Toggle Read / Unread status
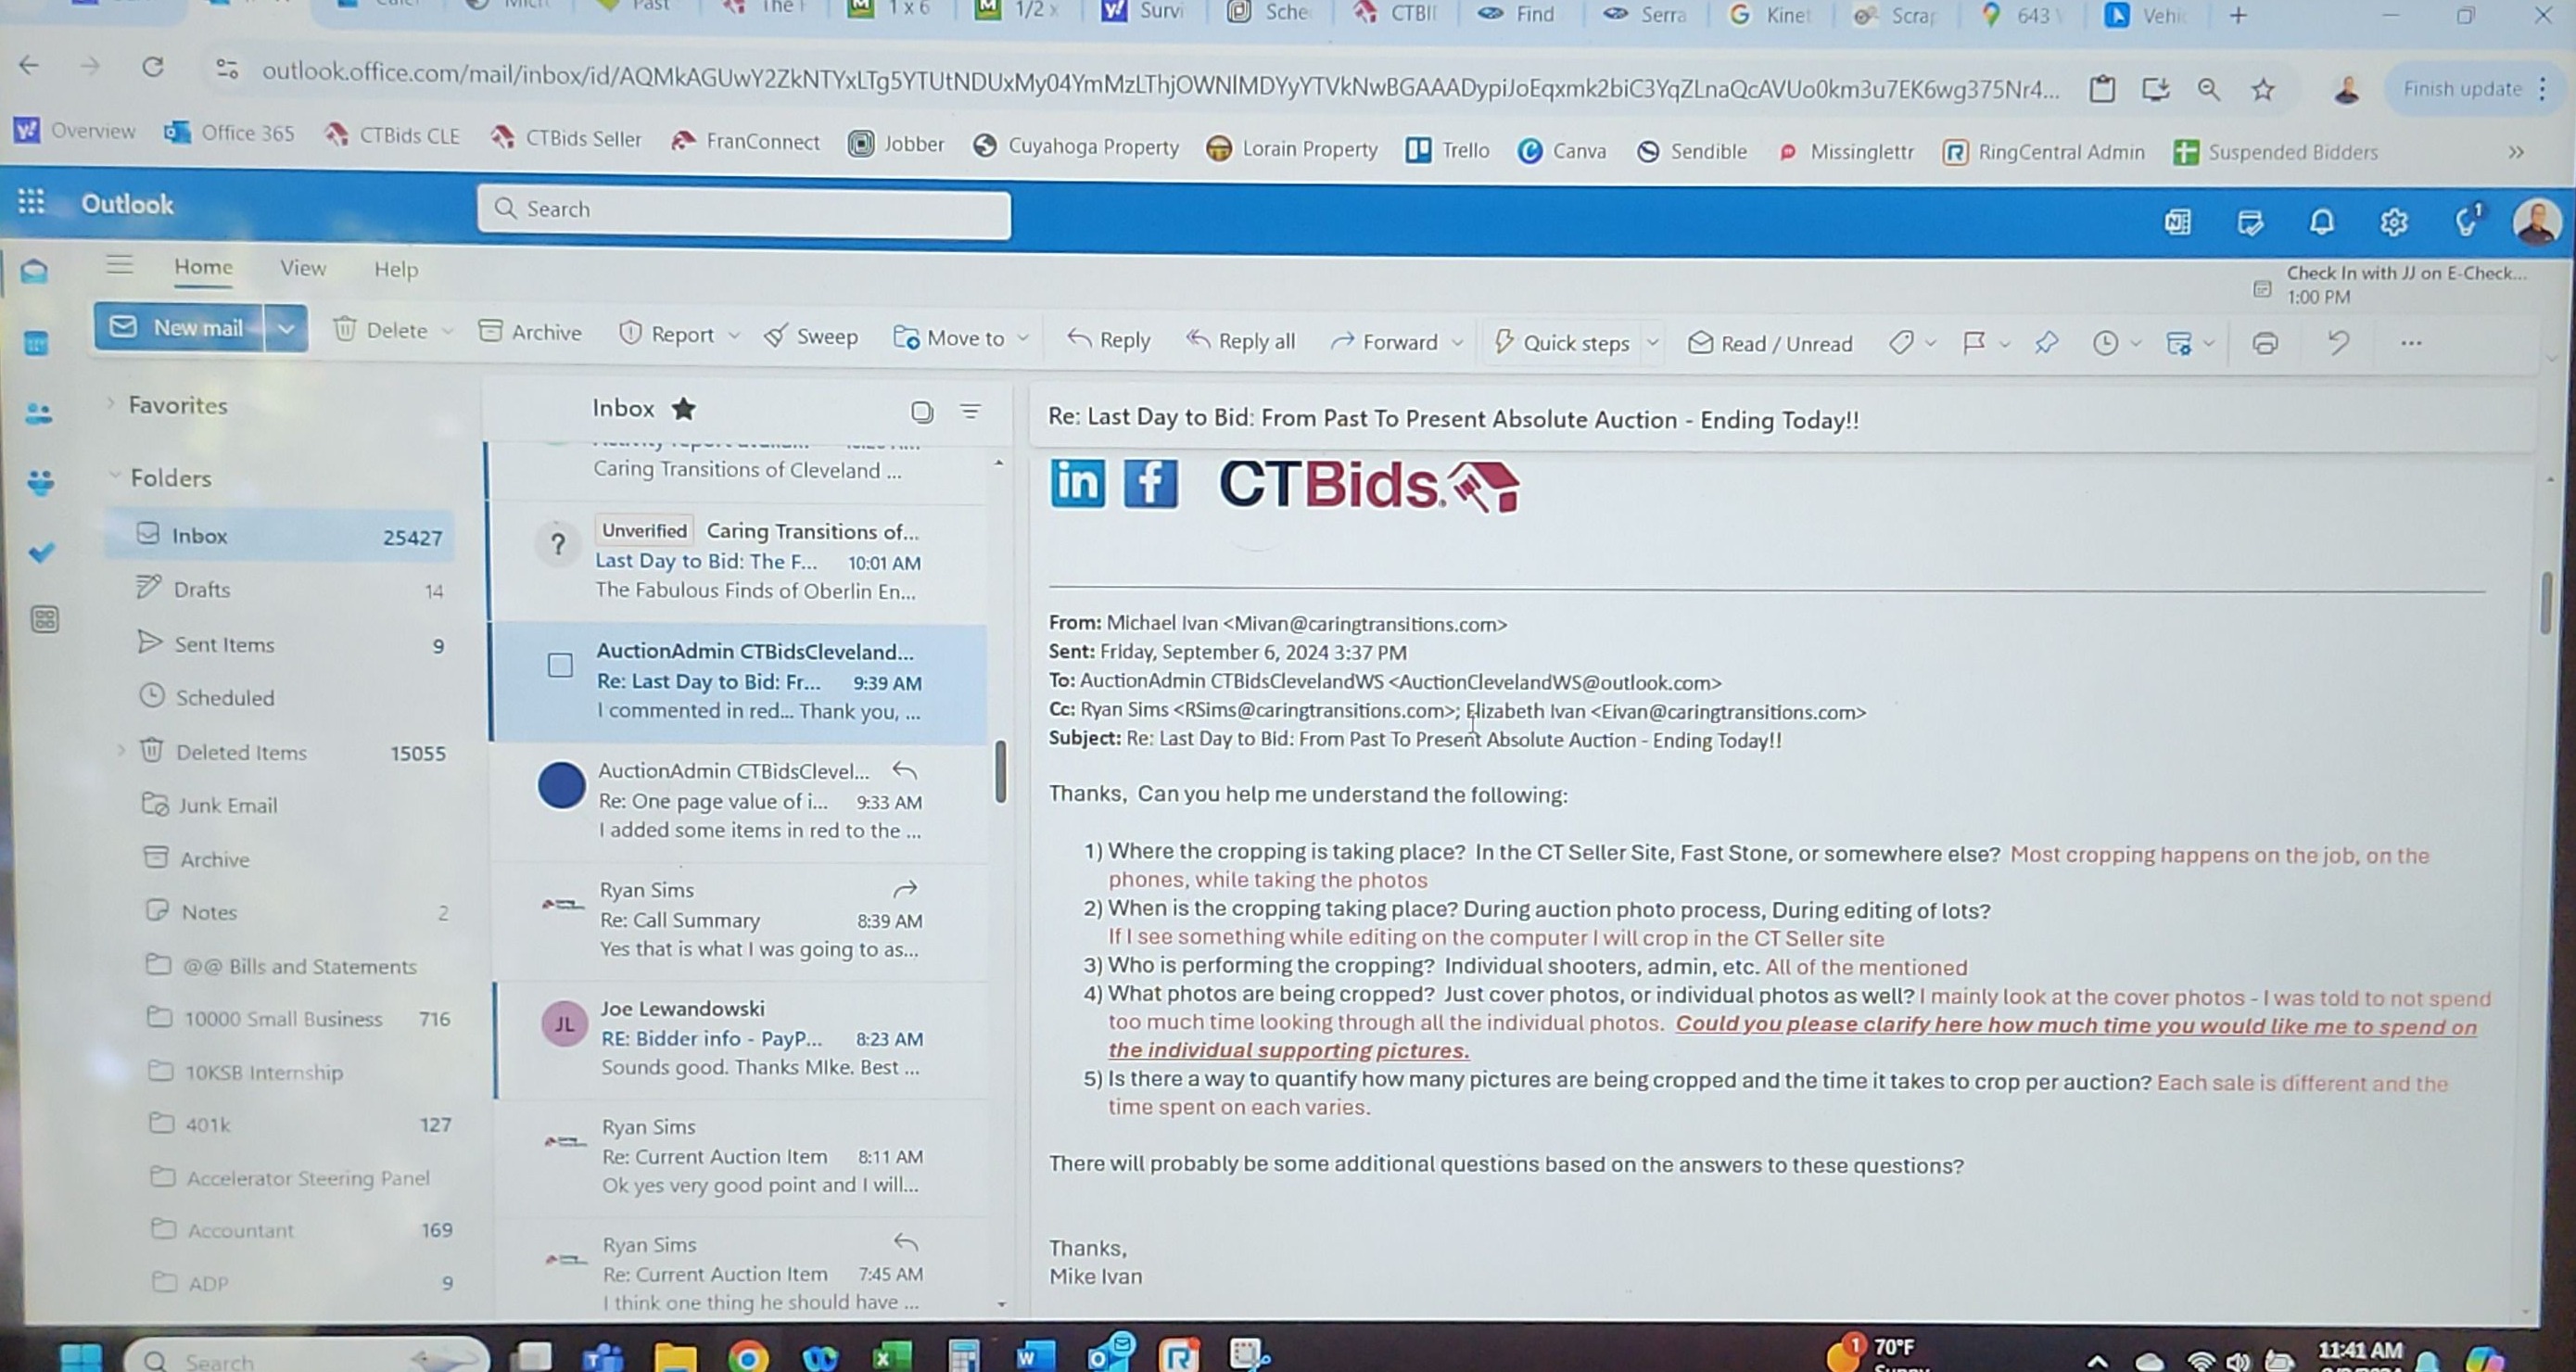The width and height of the screenshot is (2576, 1372). [x=1769, y=343]
